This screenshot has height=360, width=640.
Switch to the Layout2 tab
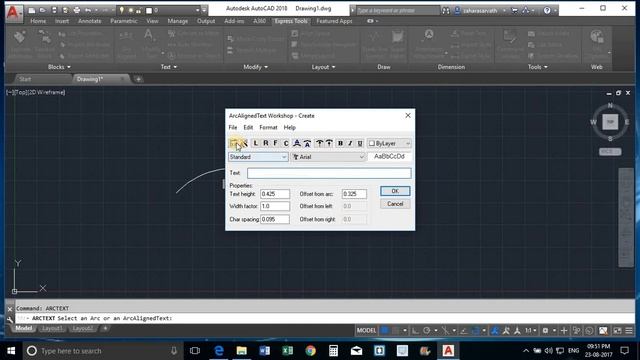(x=82, y=329)
